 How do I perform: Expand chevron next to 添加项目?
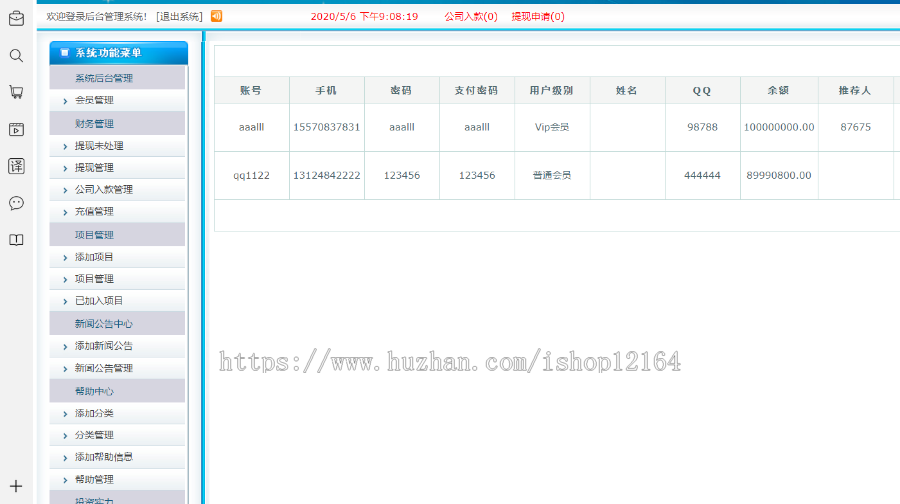pyautogui.click(x=65, y=258)
